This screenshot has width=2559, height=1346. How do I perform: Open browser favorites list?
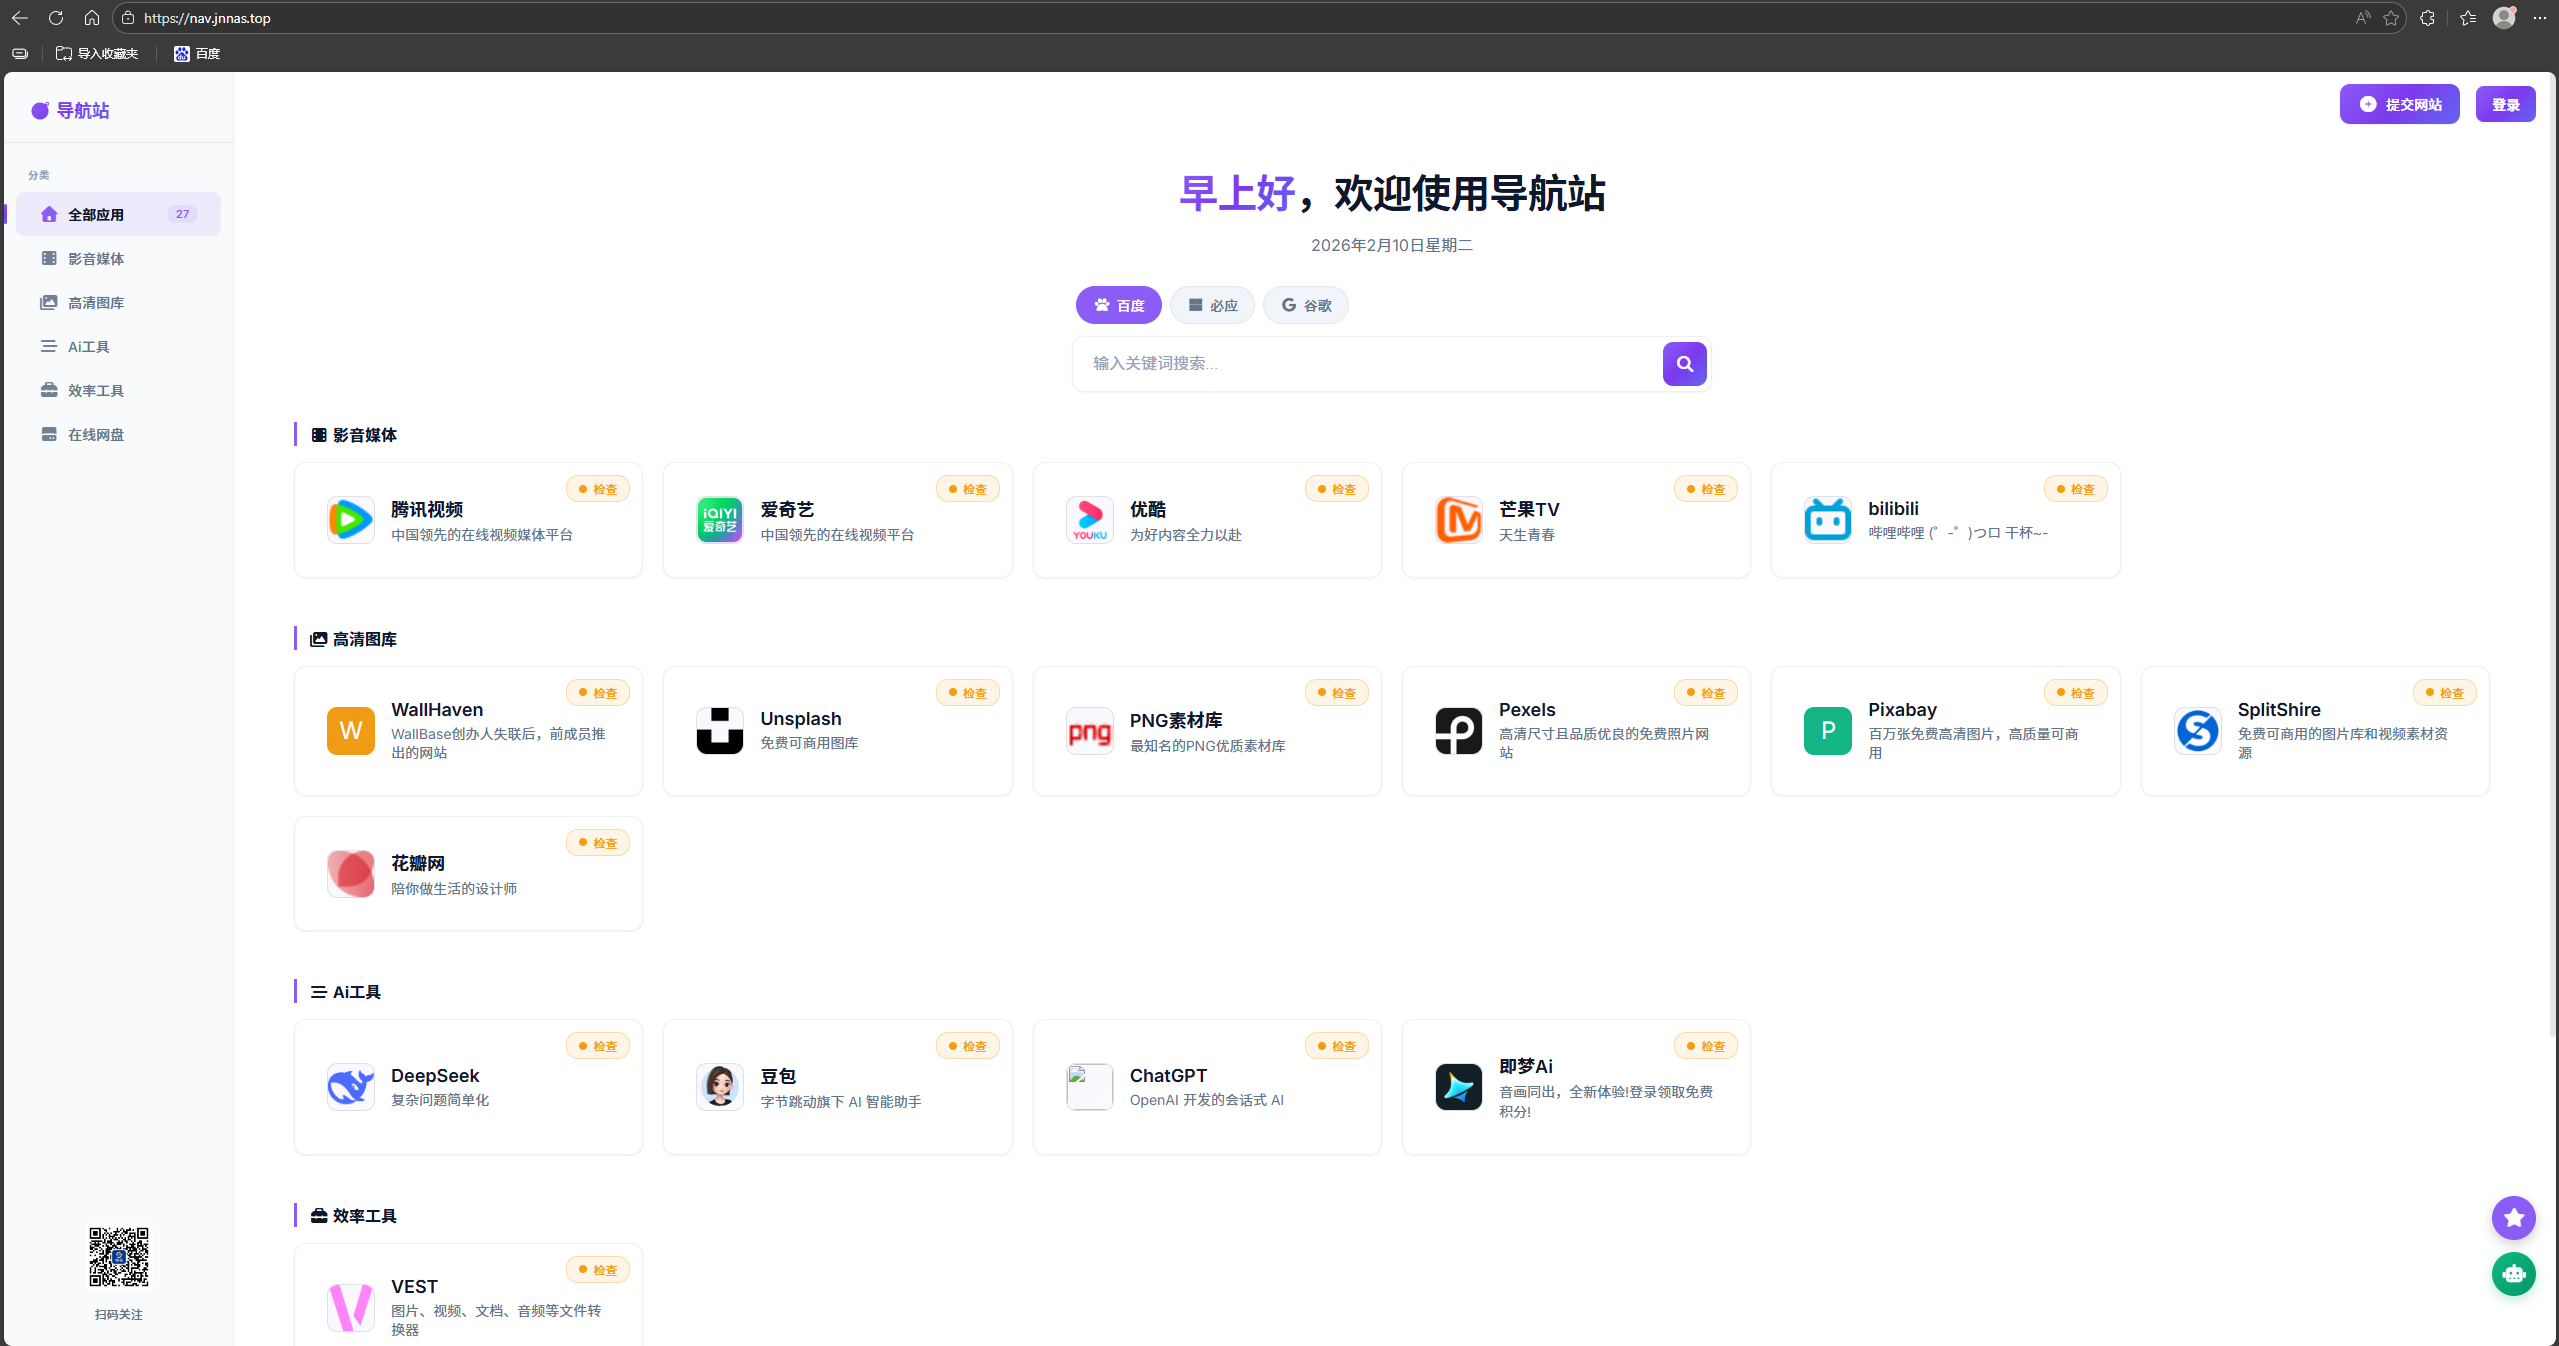2468,18
